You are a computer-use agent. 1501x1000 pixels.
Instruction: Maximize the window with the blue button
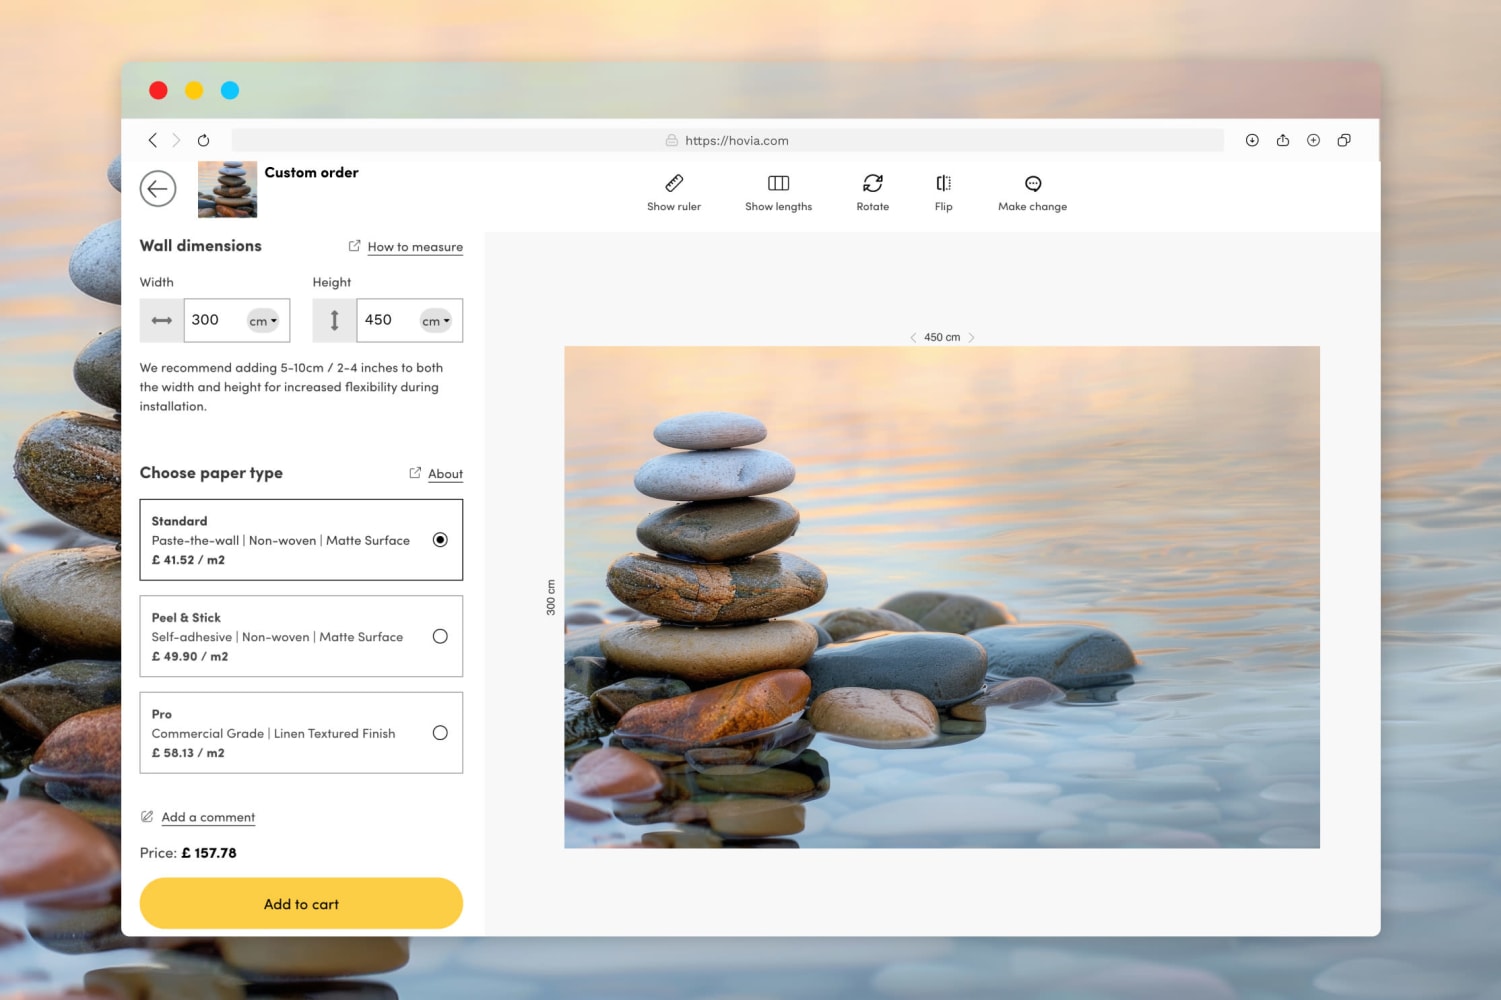pyautogui.click(x=230, y=90)
